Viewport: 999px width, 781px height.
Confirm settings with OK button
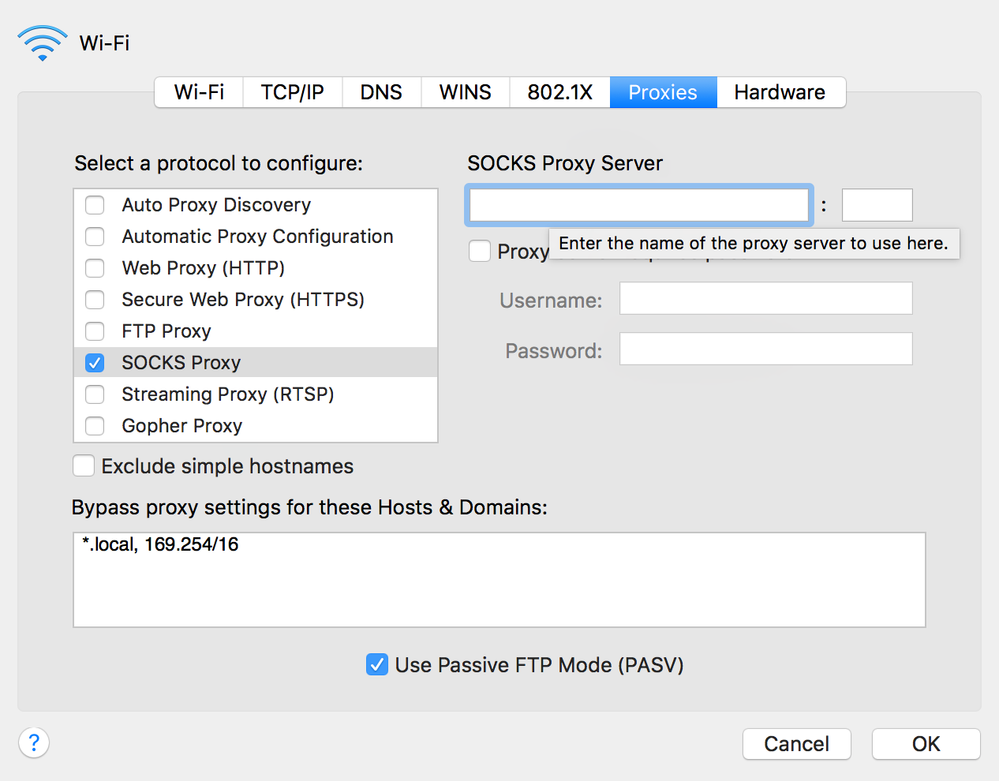926,744
